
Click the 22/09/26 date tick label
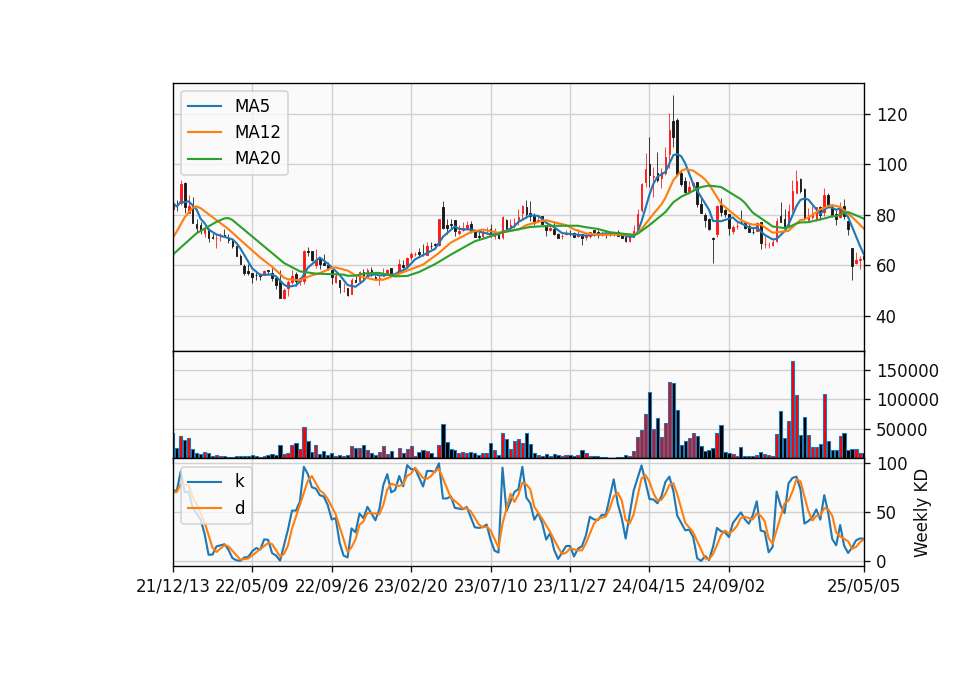tap(332, 586)
